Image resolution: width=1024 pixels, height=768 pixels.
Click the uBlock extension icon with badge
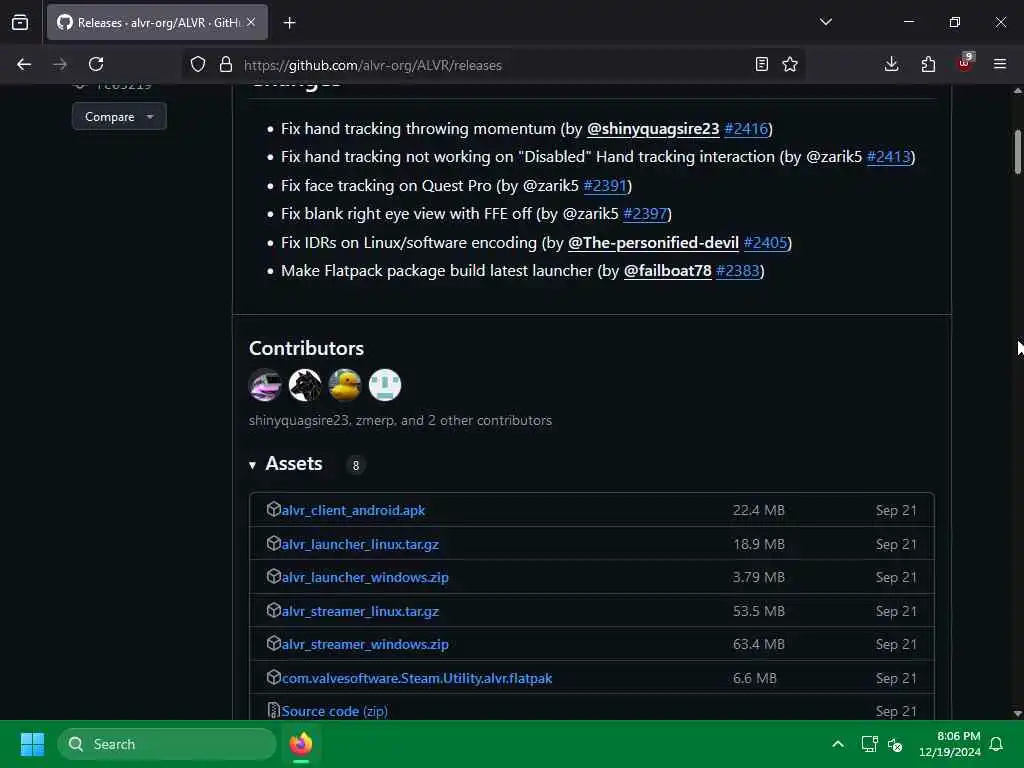point(965,63)
